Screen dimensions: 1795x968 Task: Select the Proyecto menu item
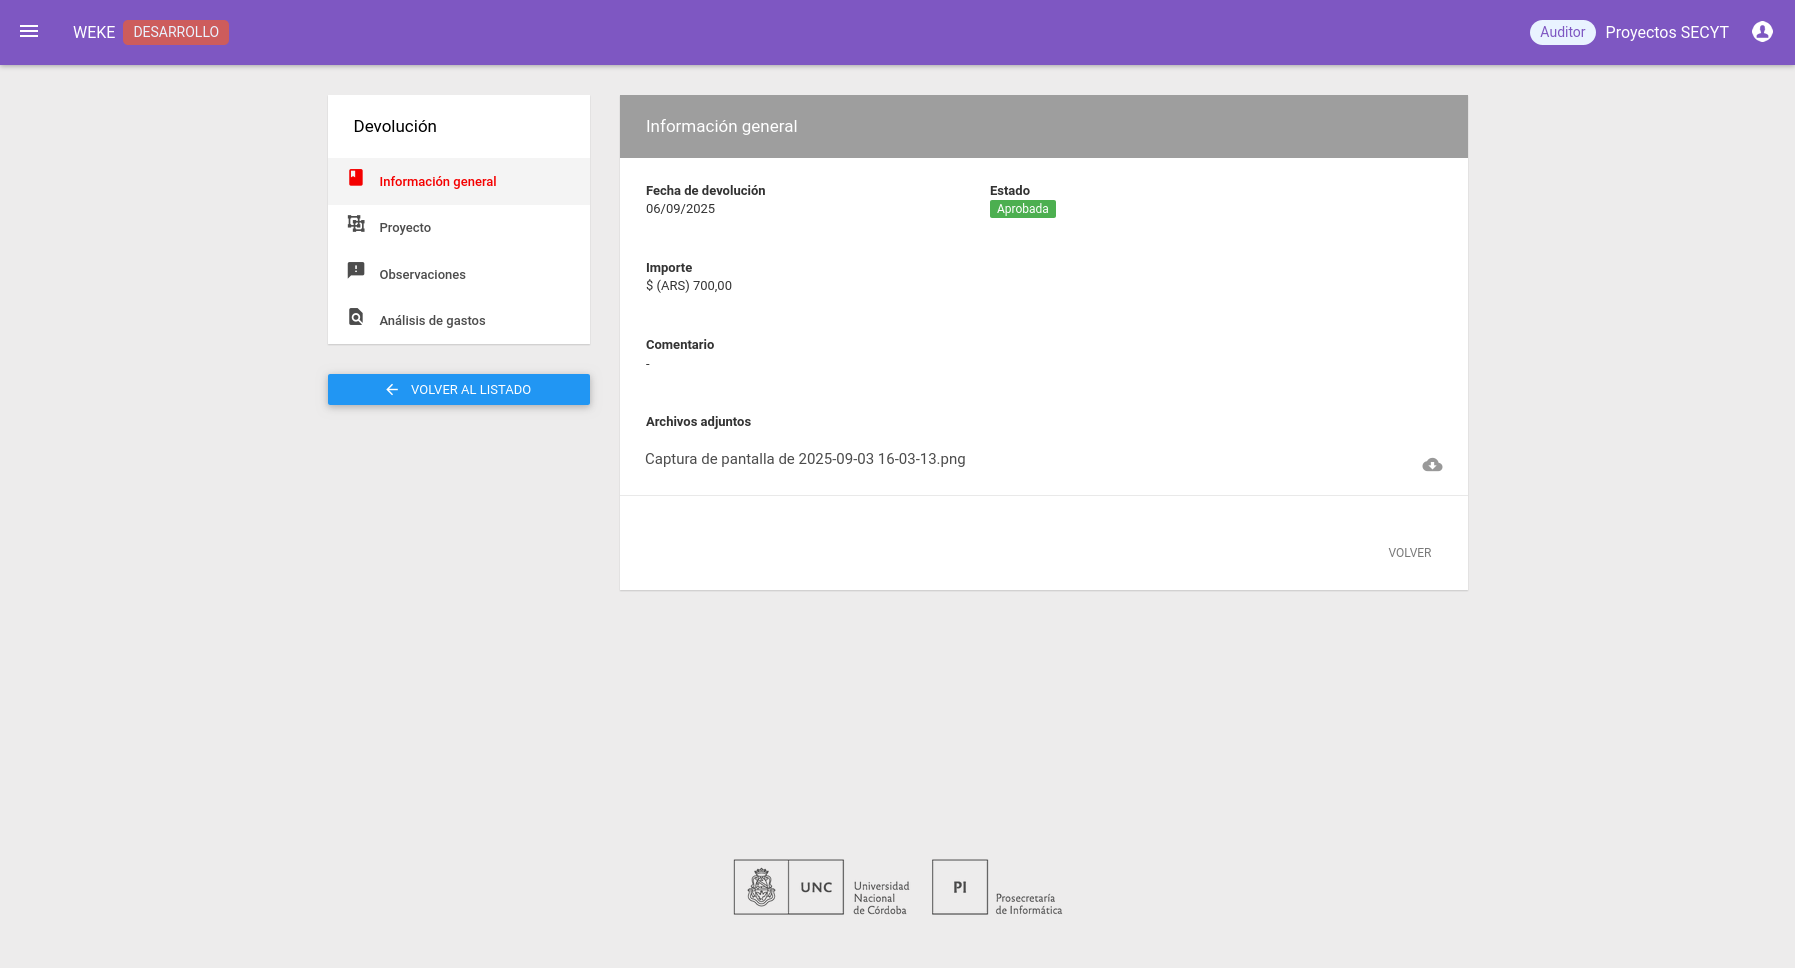405,228
